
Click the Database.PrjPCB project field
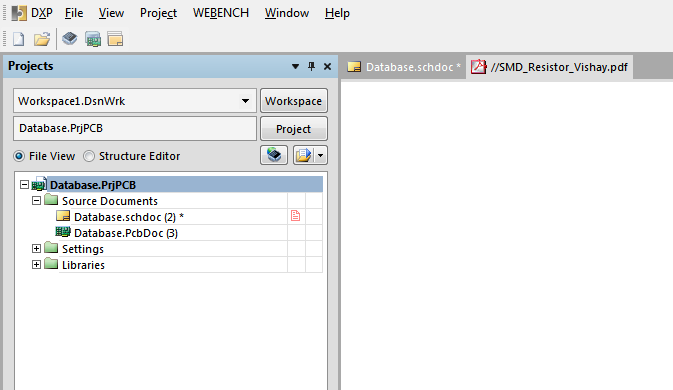tap(135, 128)
